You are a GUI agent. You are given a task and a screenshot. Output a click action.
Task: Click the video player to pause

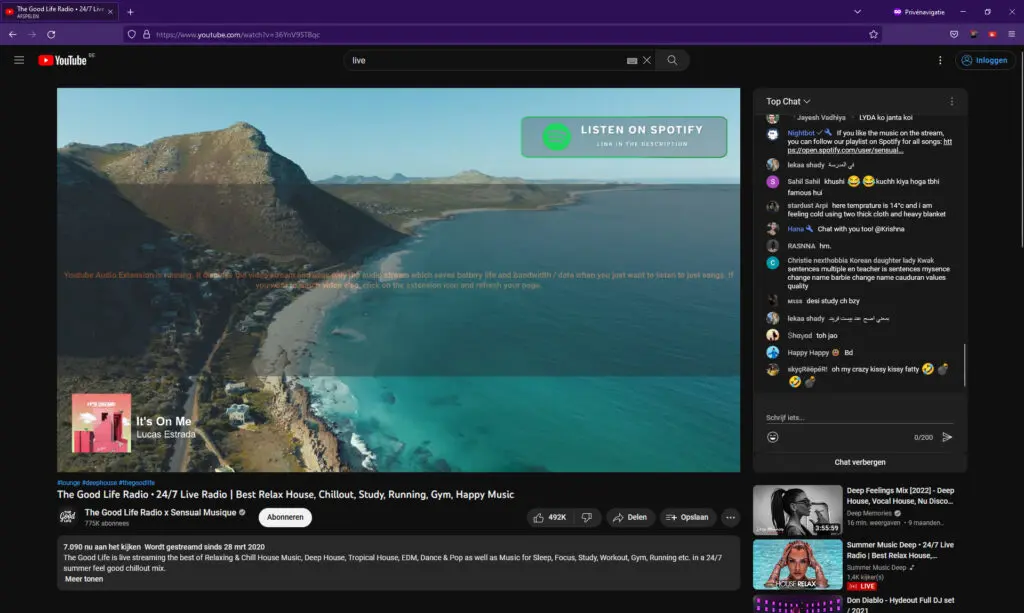pyautogui.click(x=398, y=280)
